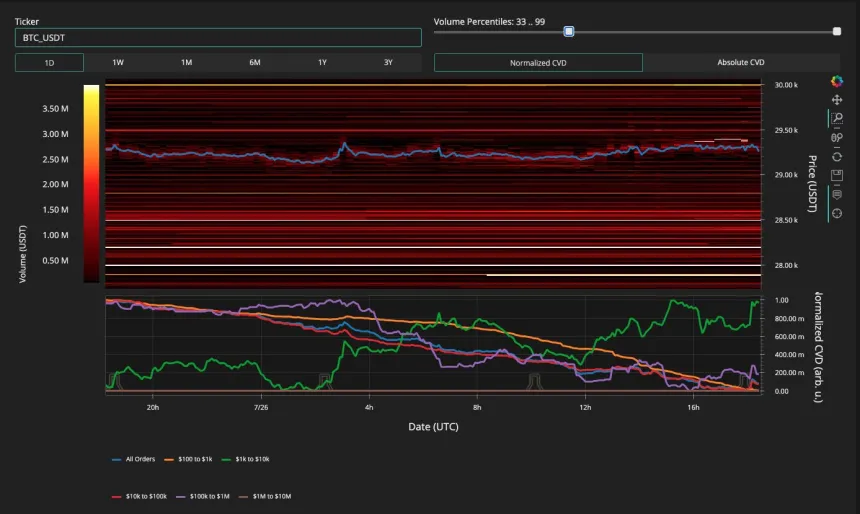Switch to Absolute CVD view
The height and width of the screenshot is (514, 860).
pyautogui.click(x=741, y=62)
